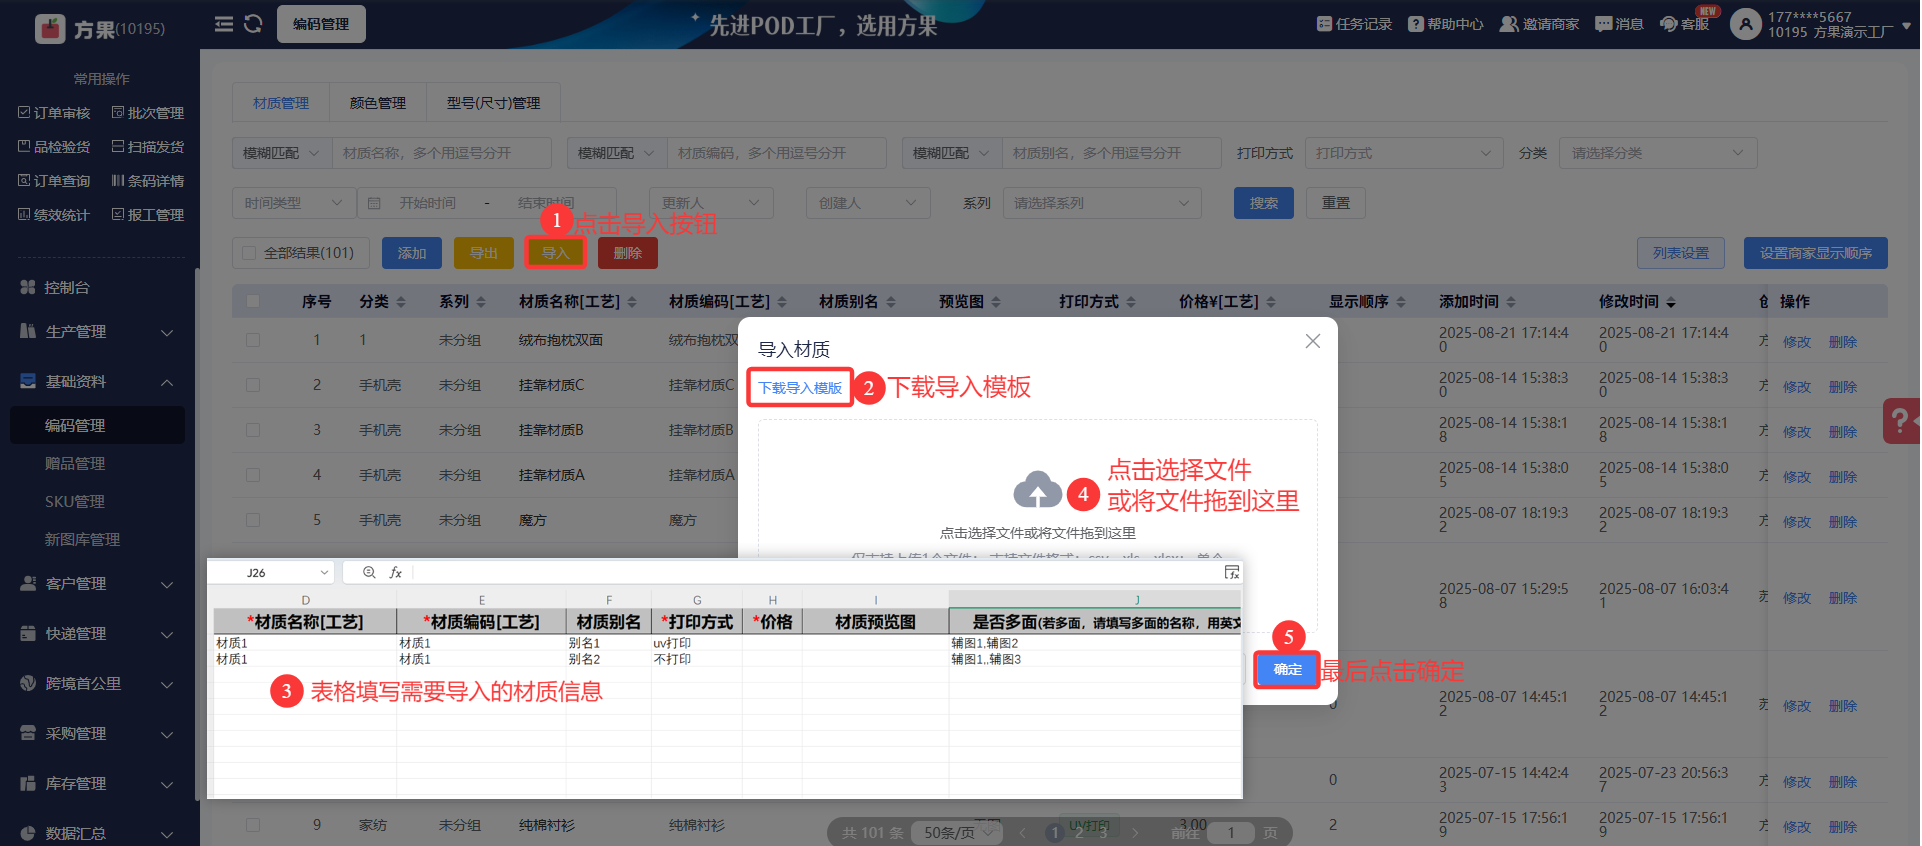Image resolution: width=1922 pixels, height=846 pixels.
Task: Open 模糊匹配 dropdown beside 材质编码 field
Action: (x=617, y=153)
